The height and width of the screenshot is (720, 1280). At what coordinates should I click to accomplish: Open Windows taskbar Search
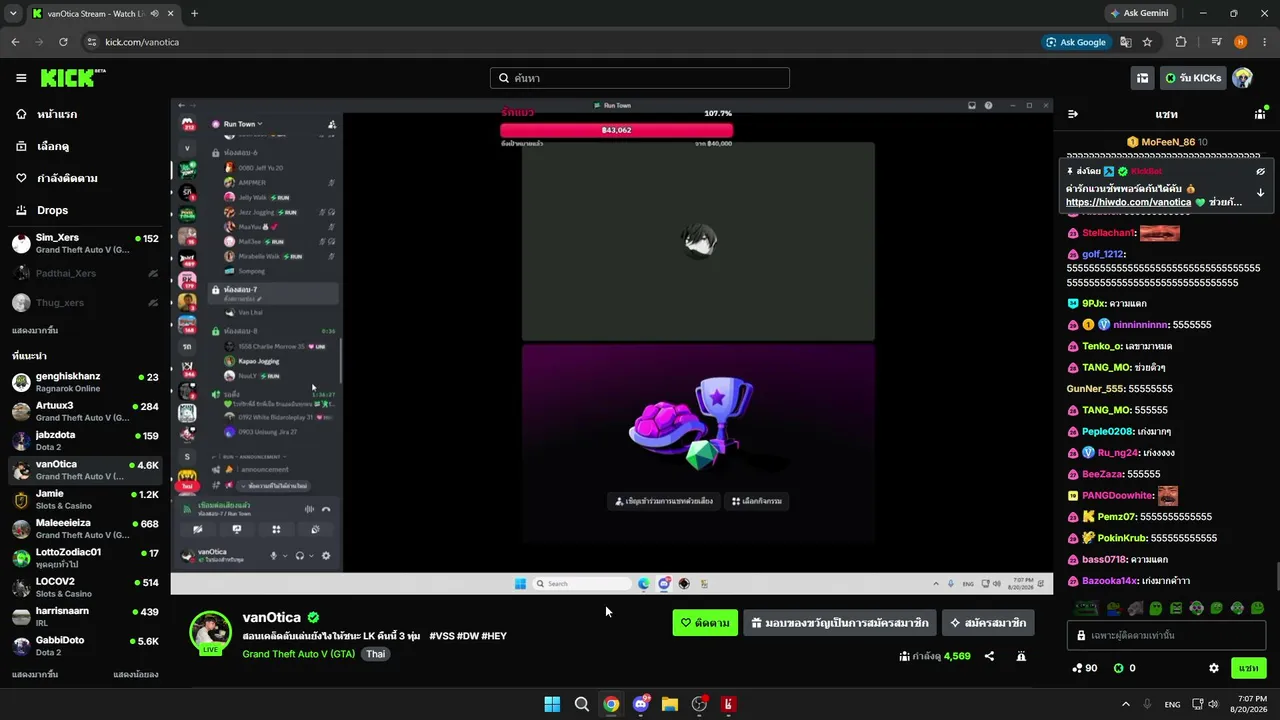[x=581, y=704]
